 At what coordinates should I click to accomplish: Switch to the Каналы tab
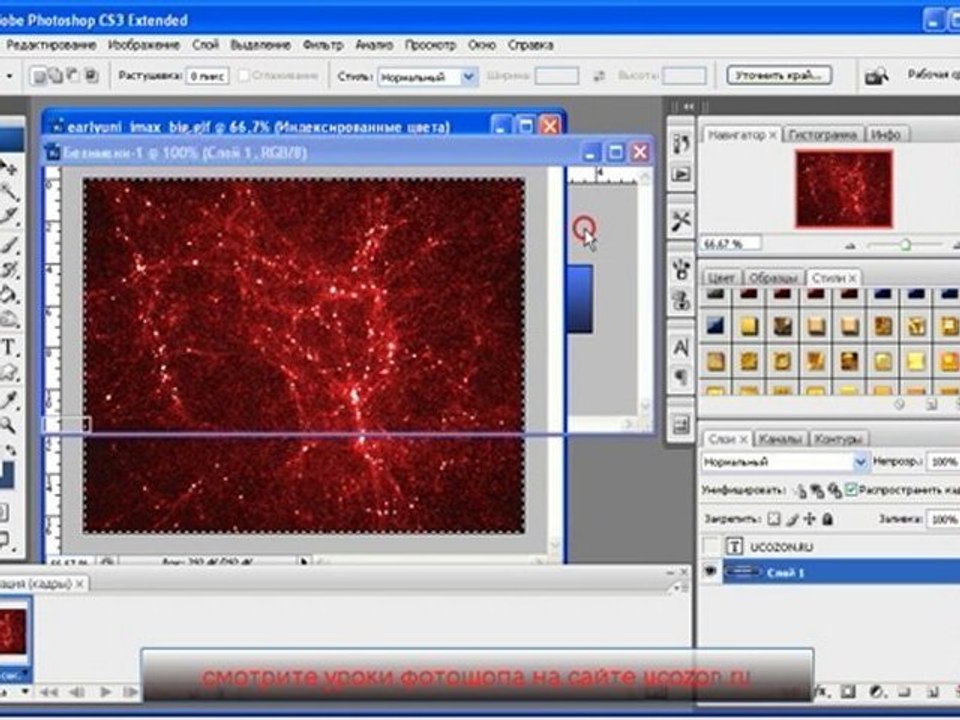(x=779, y=439)
